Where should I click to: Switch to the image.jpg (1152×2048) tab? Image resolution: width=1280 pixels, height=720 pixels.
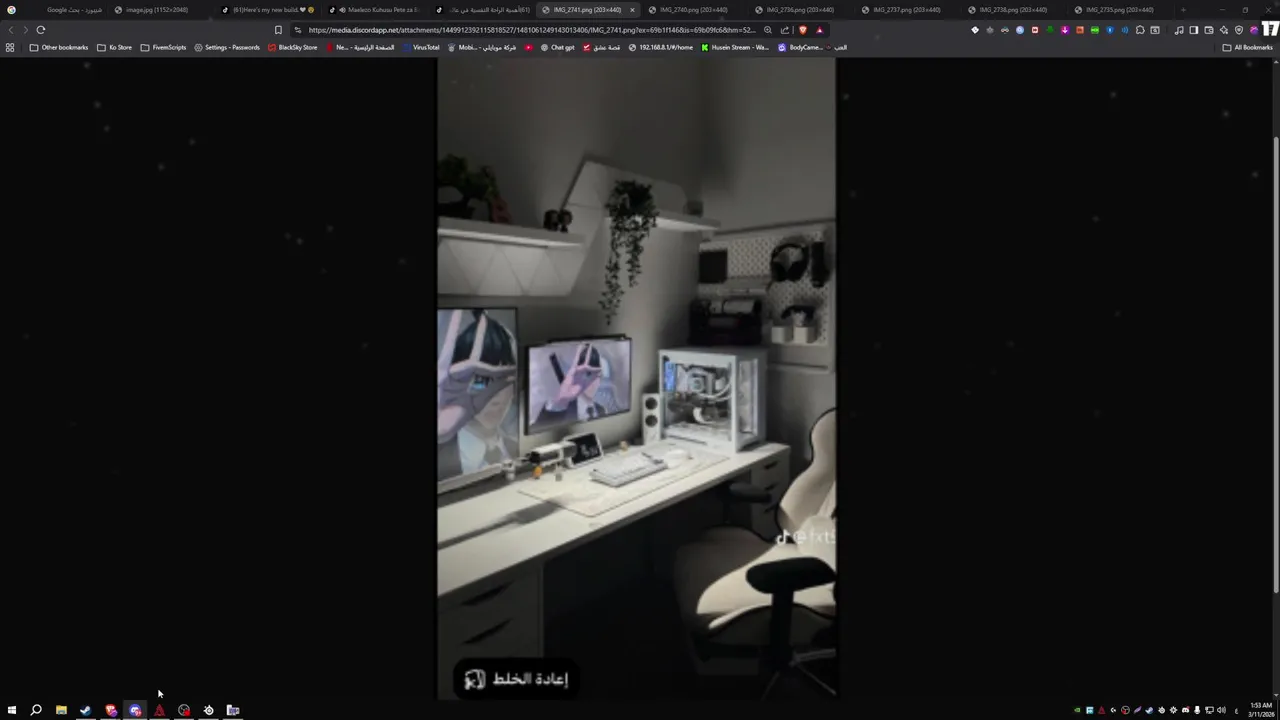(x=157, y=10)
